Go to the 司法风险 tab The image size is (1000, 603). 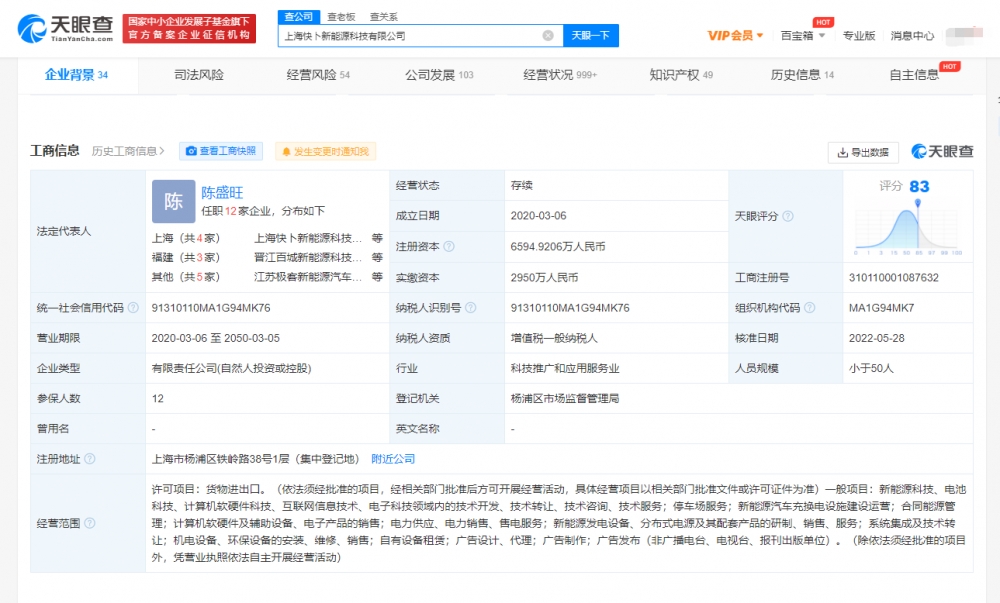(x=199, y=75)
